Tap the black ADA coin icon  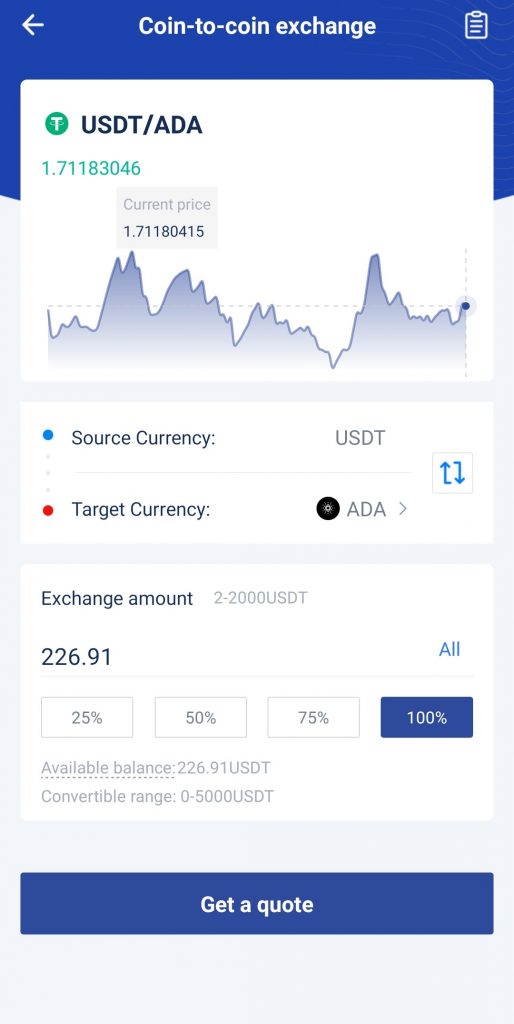pos(328,509)
